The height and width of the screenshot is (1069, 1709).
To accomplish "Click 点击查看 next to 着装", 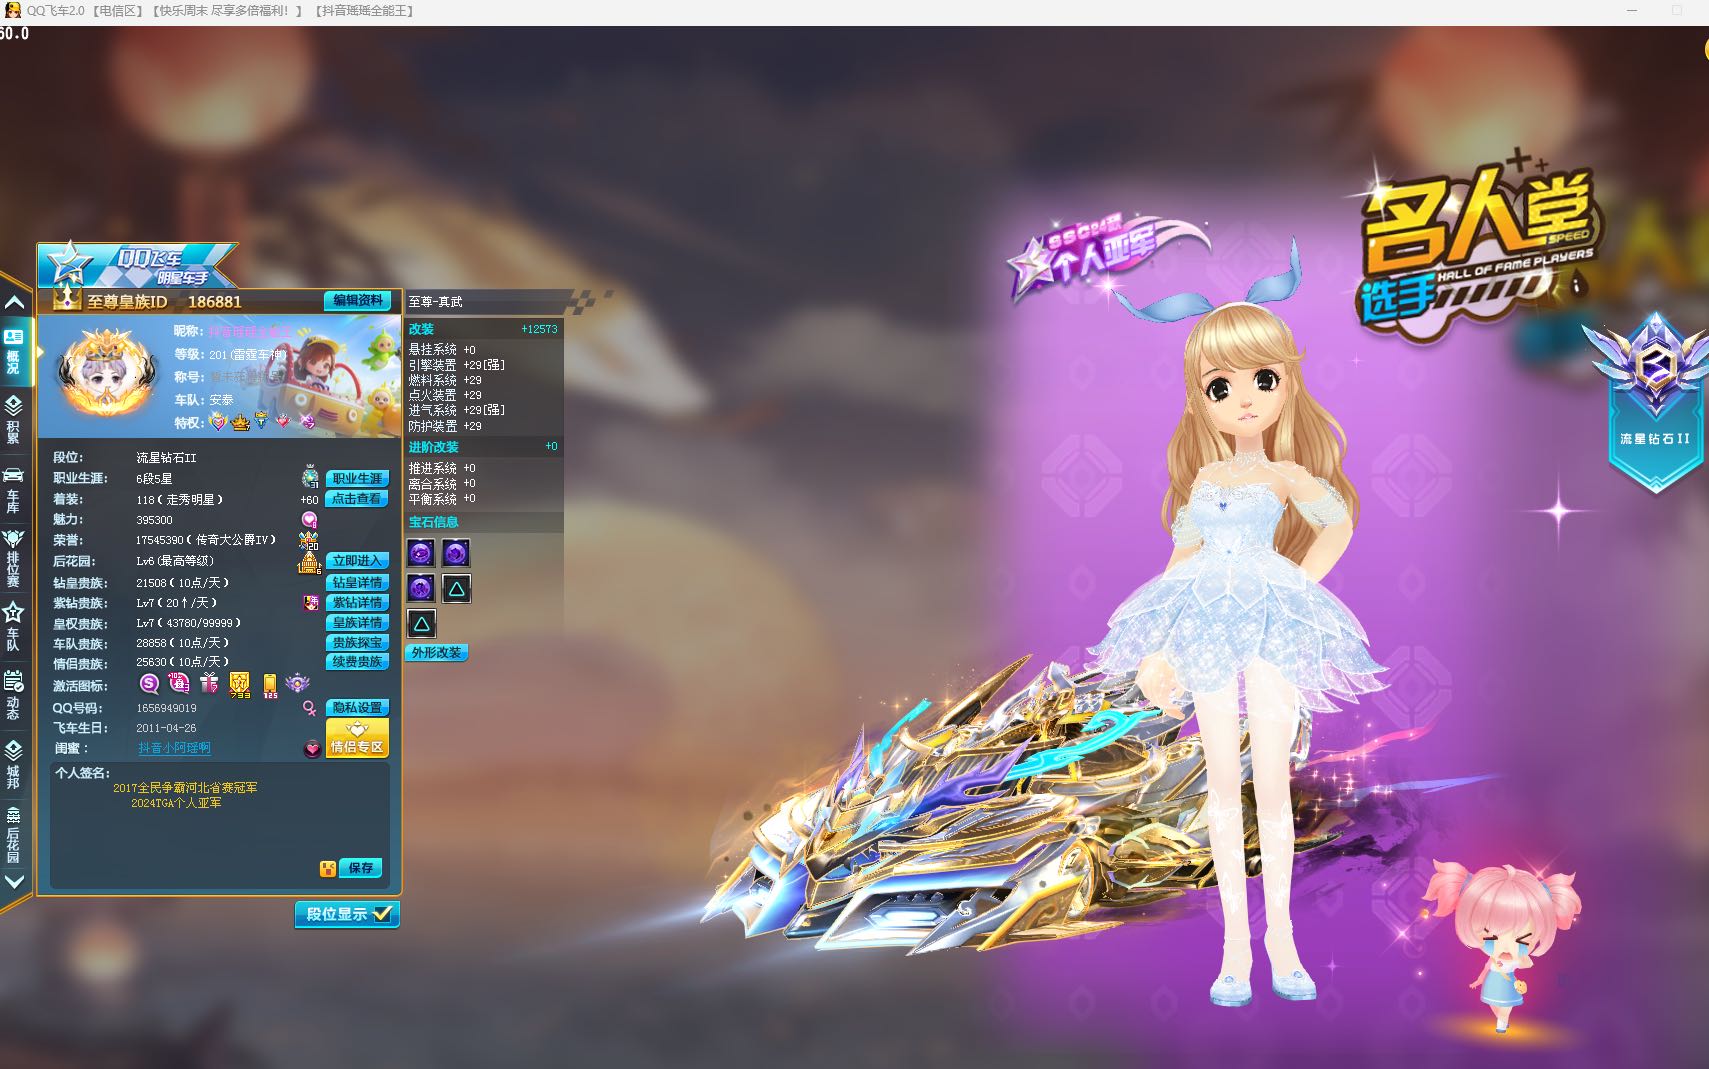I will click(x=357, y=498).
